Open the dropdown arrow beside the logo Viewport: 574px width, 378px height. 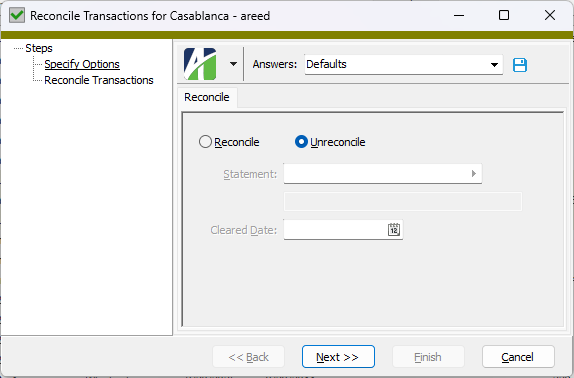click(233, 64)
